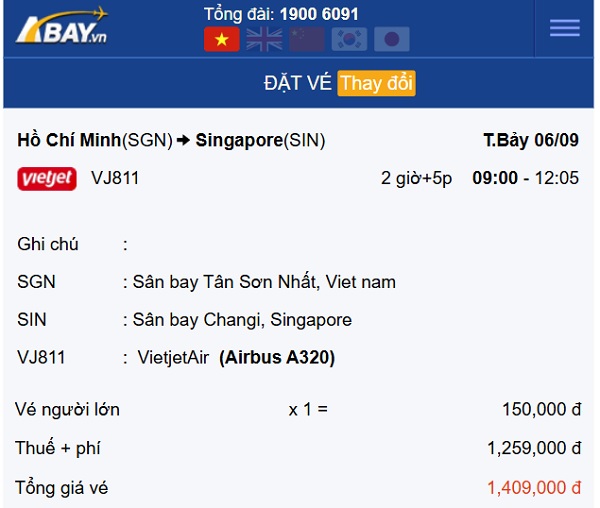Screen dimensions: 600x508
Task: Click the Vietjet airline logo
Action: point(47,179)
